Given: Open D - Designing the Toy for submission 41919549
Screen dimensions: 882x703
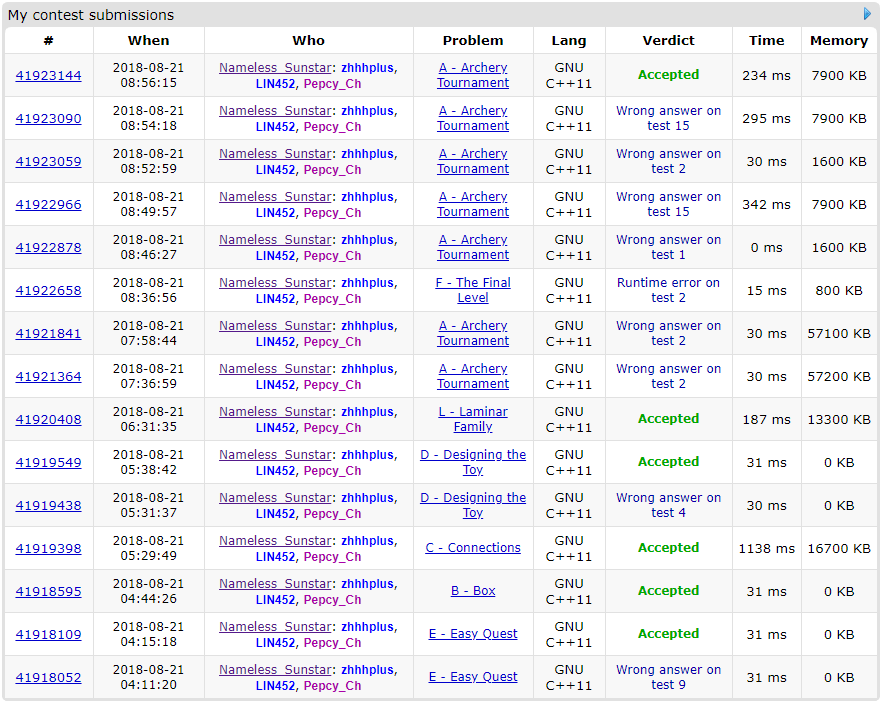Looking at the screenshot, I should 473,462.
